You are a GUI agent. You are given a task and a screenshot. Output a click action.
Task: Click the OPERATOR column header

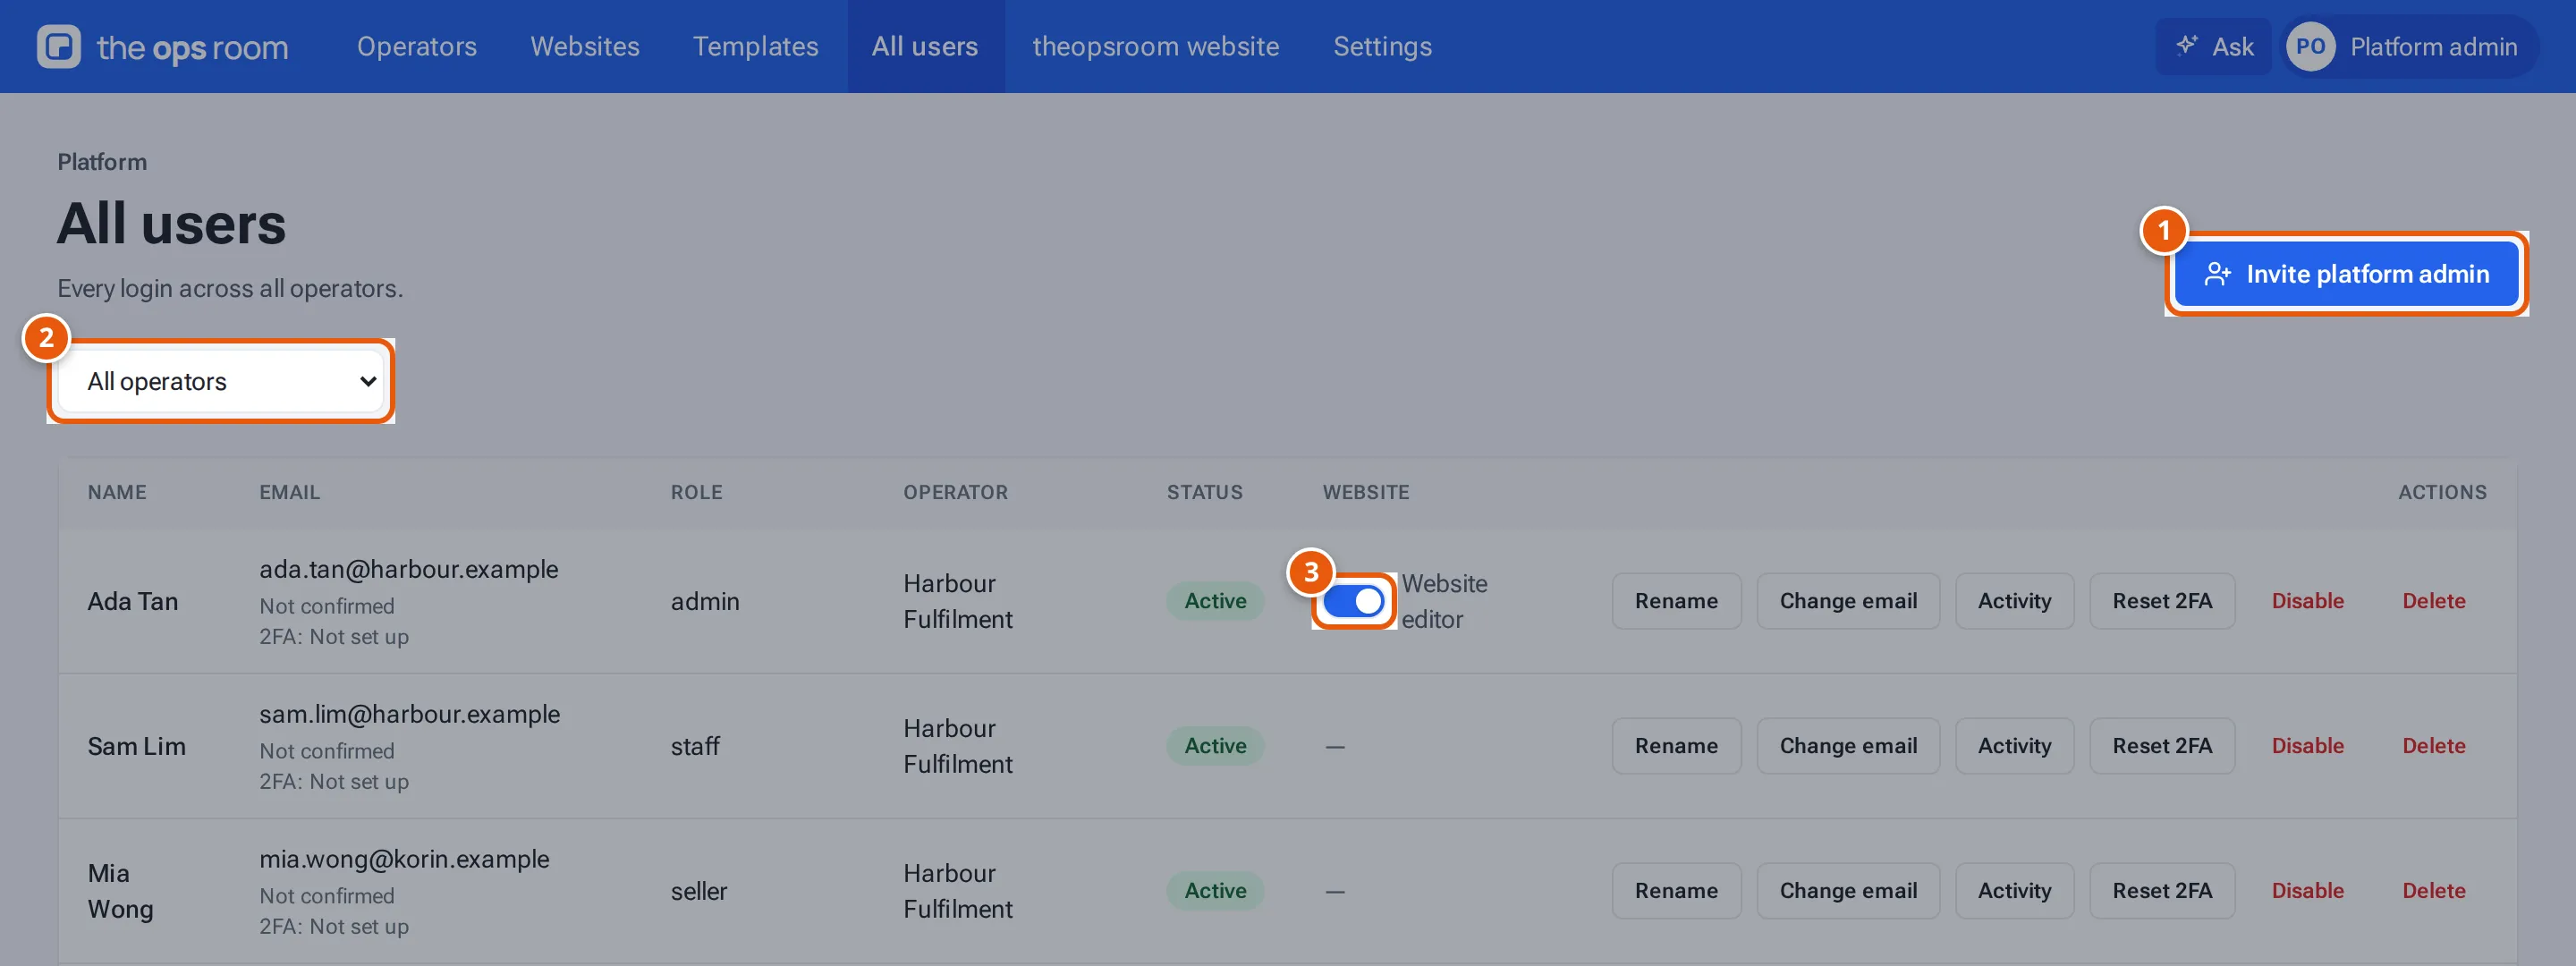955,492
